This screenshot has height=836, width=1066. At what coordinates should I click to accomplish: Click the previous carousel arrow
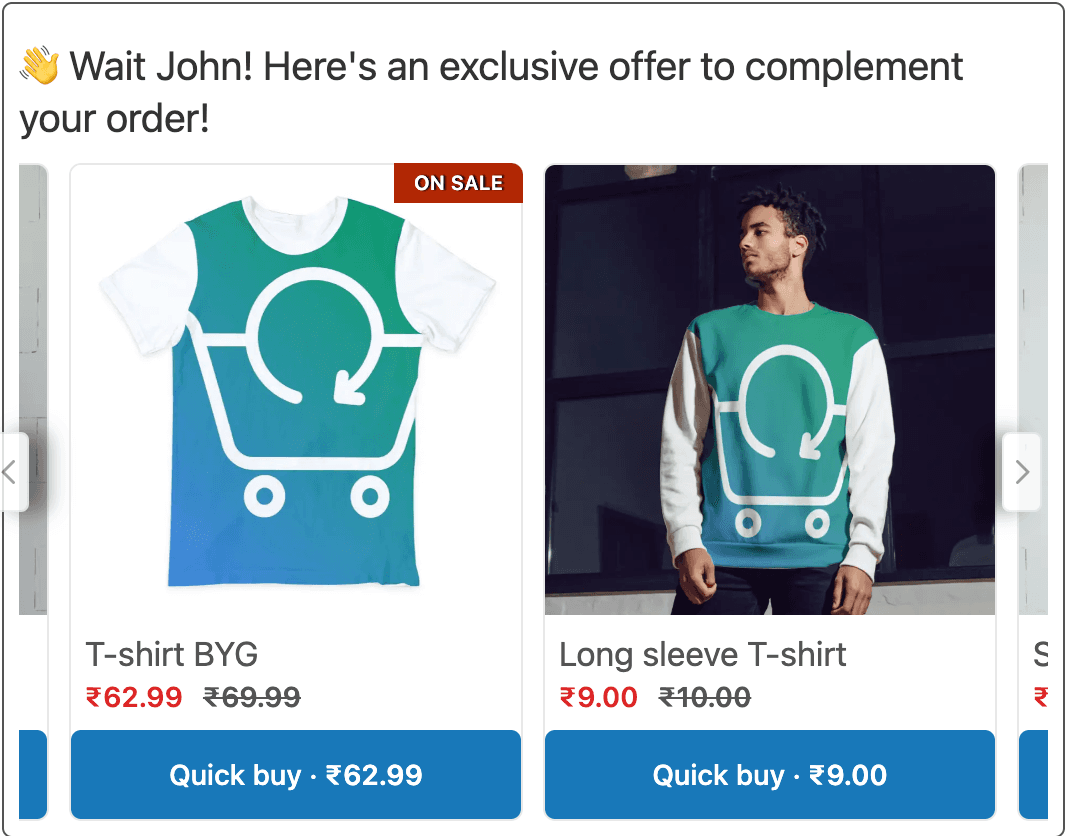point(12,472)
